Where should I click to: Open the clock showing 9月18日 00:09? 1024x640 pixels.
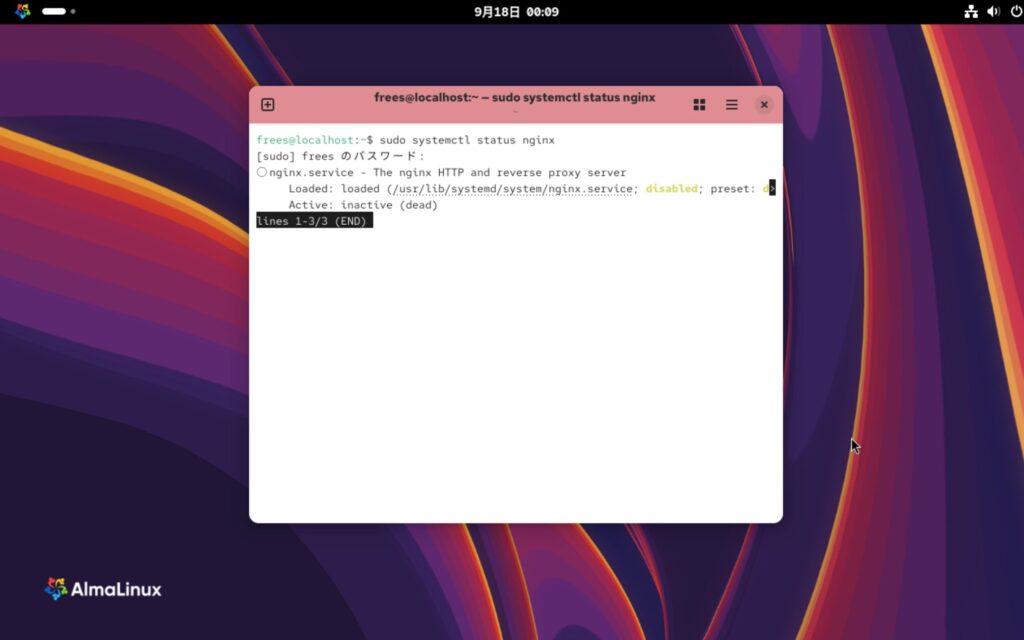pyautogui.click(x=516, y=12)
